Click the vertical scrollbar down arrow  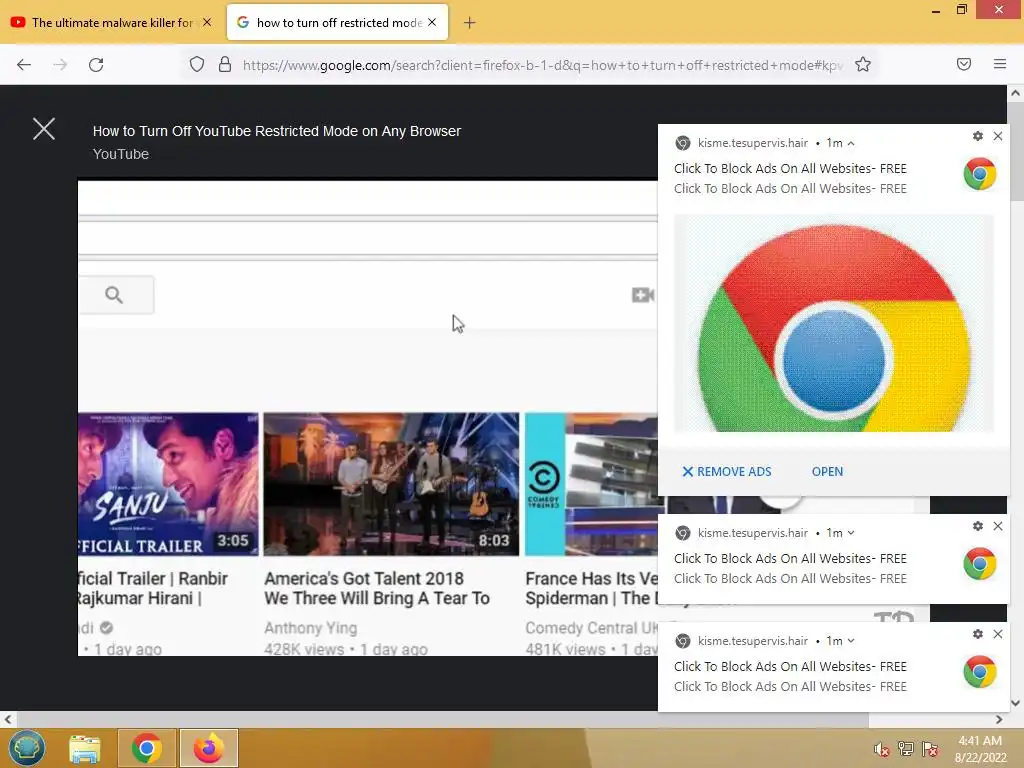click(x=1015, y=703)
